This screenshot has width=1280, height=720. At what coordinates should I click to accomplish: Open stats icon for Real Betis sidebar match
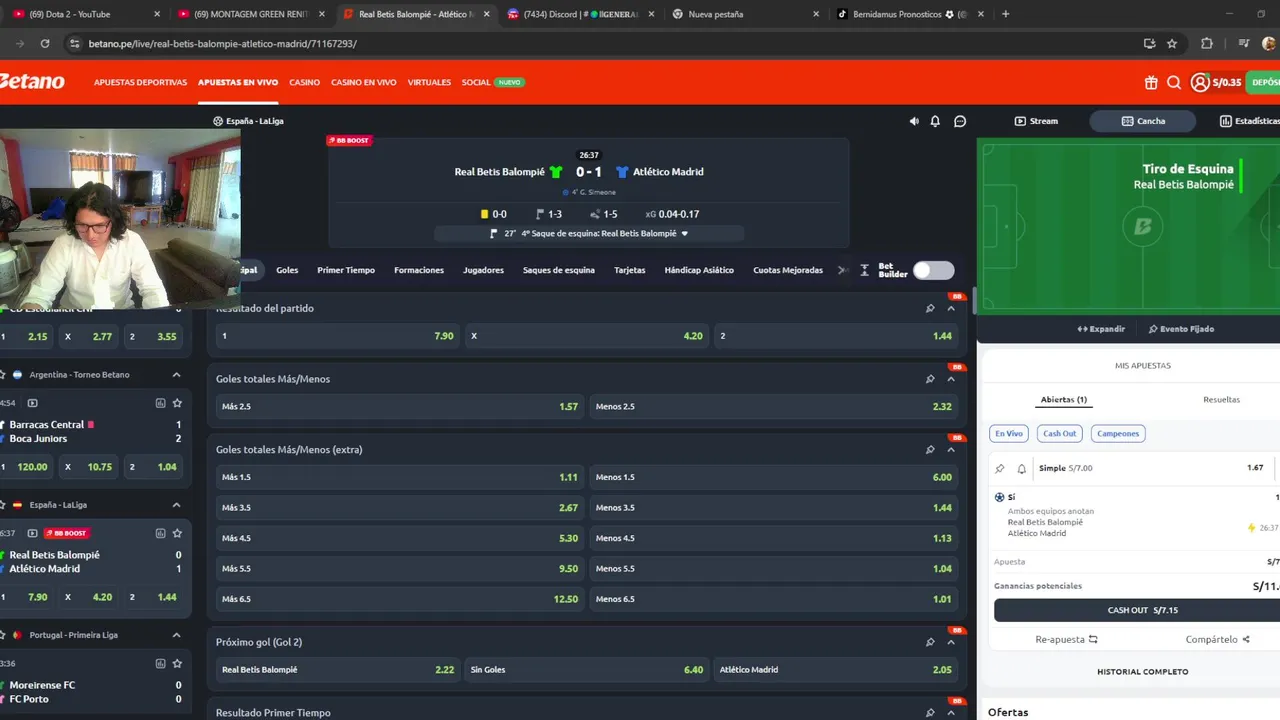click(x=160, y=533)
